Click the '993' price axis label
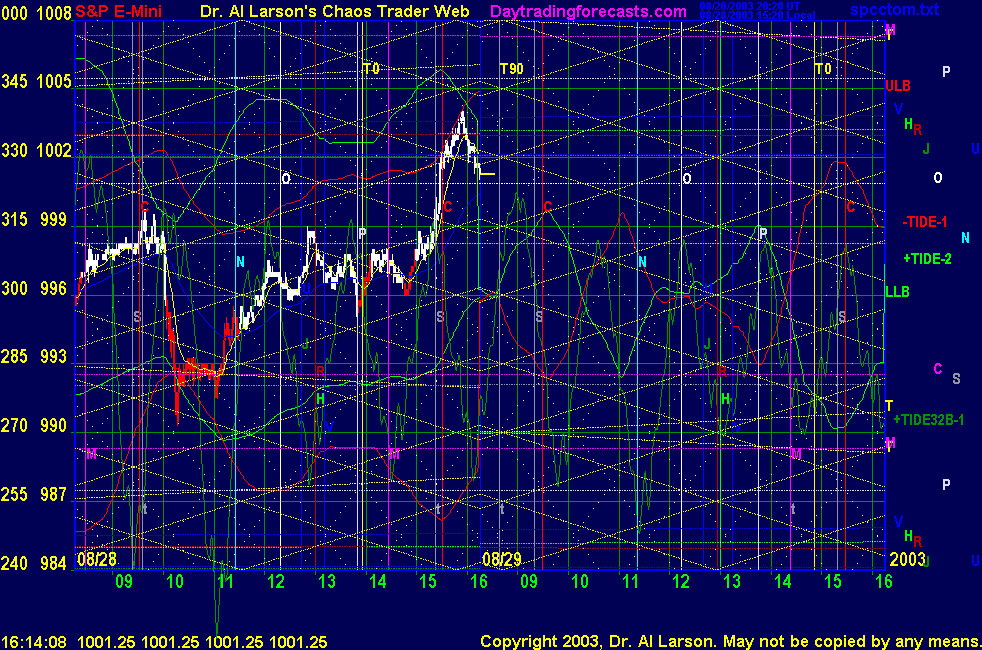This screenshot has width=982, height=650. pos(54,356)
